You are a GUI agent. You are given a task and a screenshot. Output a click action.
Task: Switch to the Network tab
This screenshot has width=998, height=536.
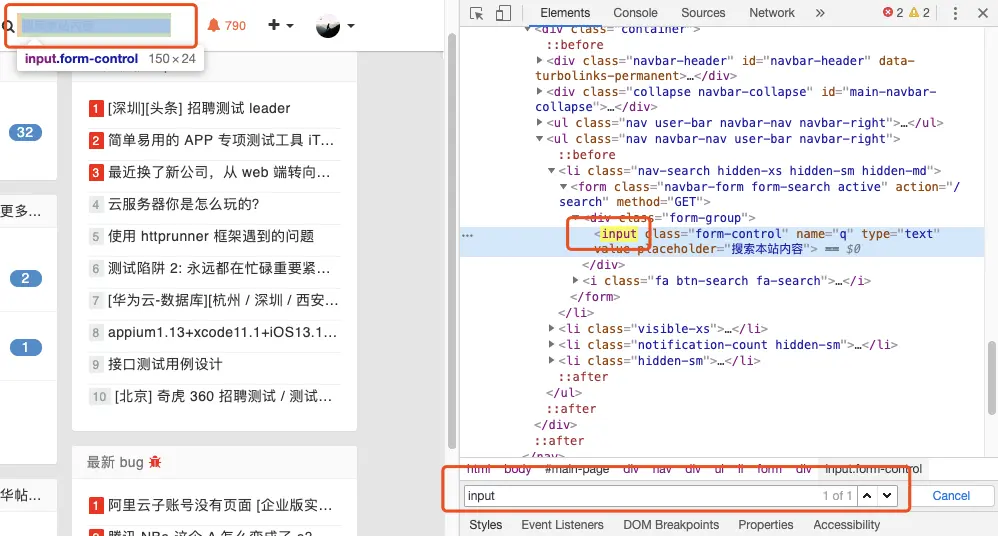(771, 13)
